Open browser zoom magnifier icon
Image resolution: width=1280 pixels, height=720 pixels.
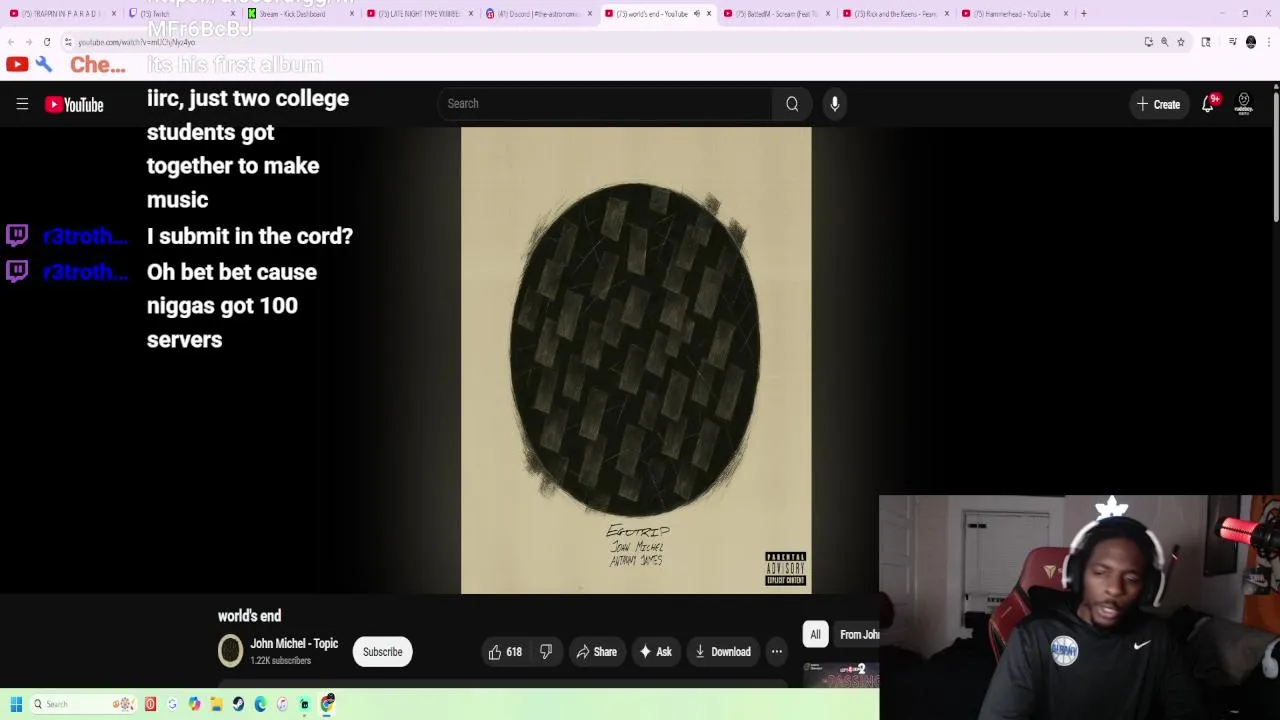[1165, 42]
